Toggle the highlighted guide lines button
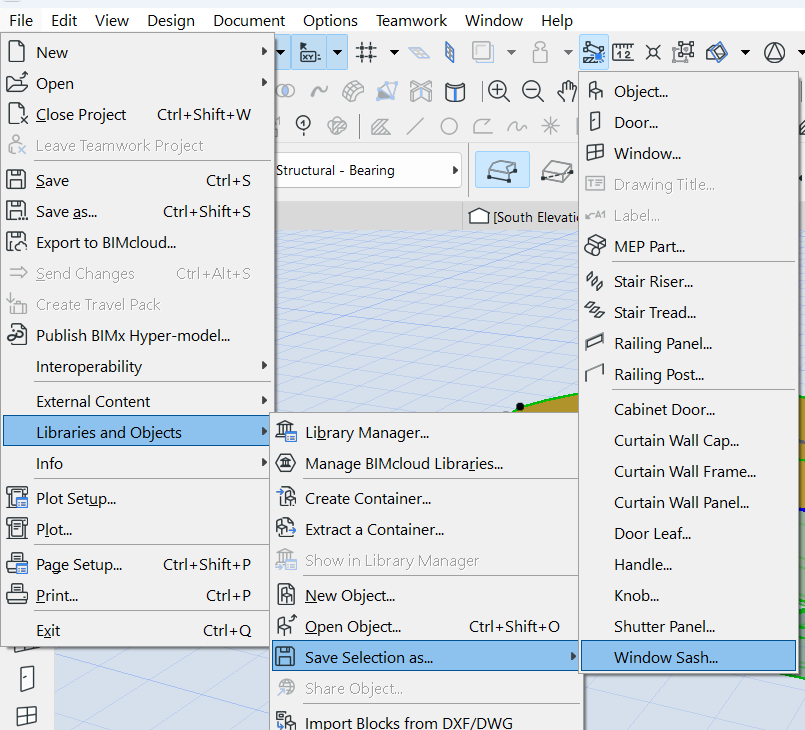Viewport: 805px width, 730px height. pyautogui.click(x=593, y=52)
